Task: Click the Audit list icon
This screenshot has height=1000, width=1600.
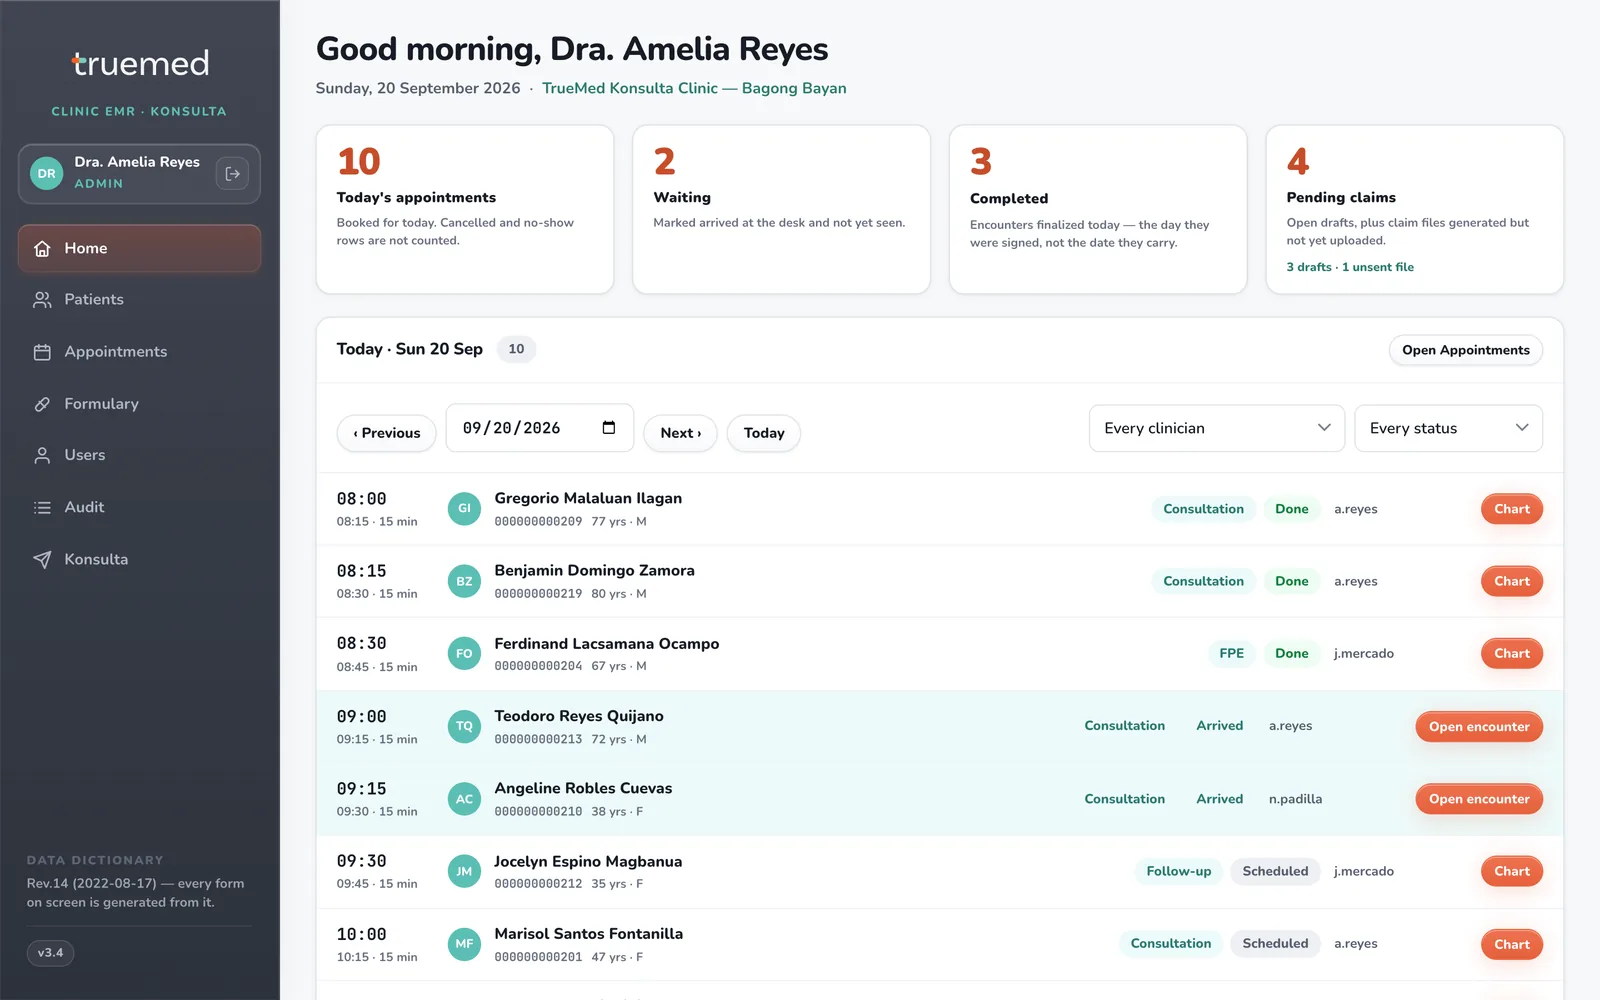Action: click(42, 507)
